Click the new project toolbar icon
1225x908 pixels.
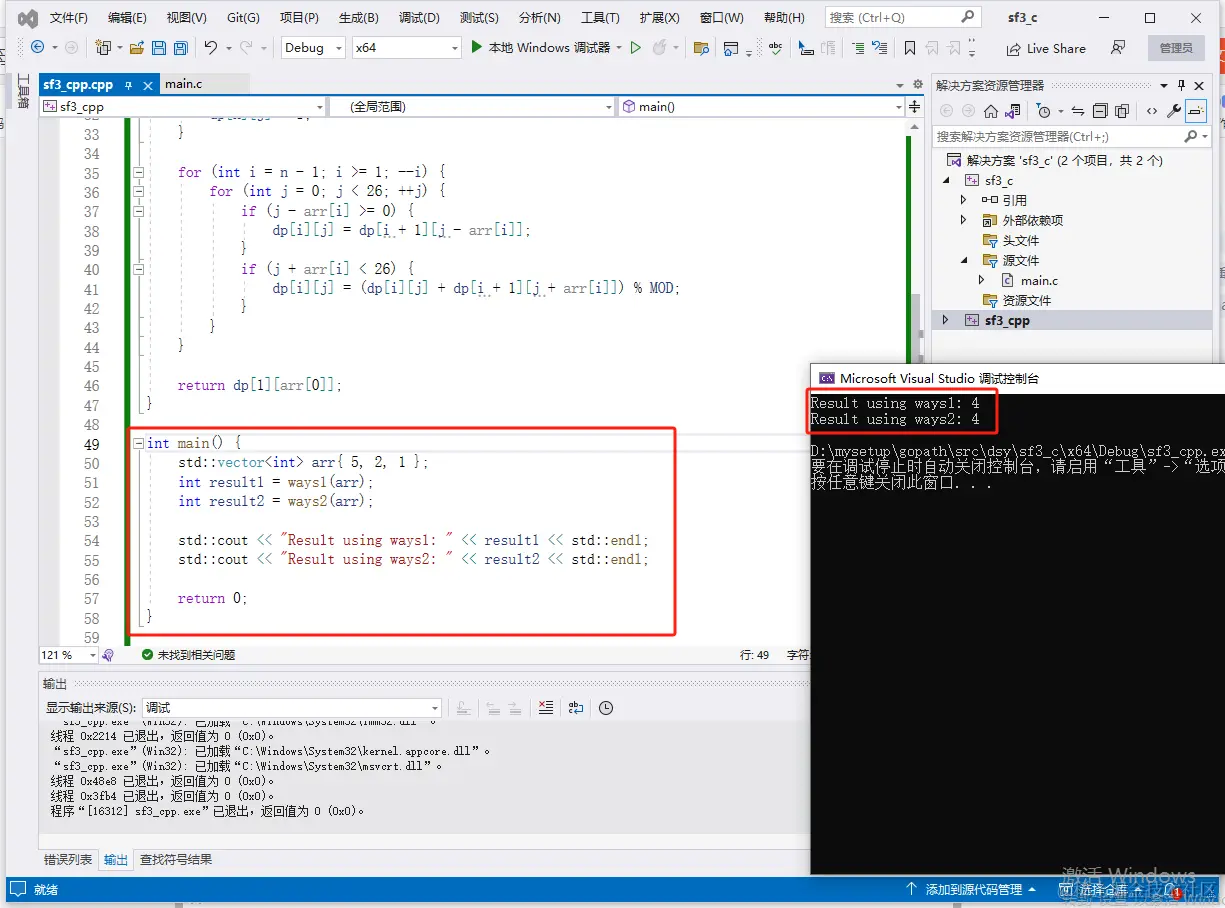coord(102,47)
